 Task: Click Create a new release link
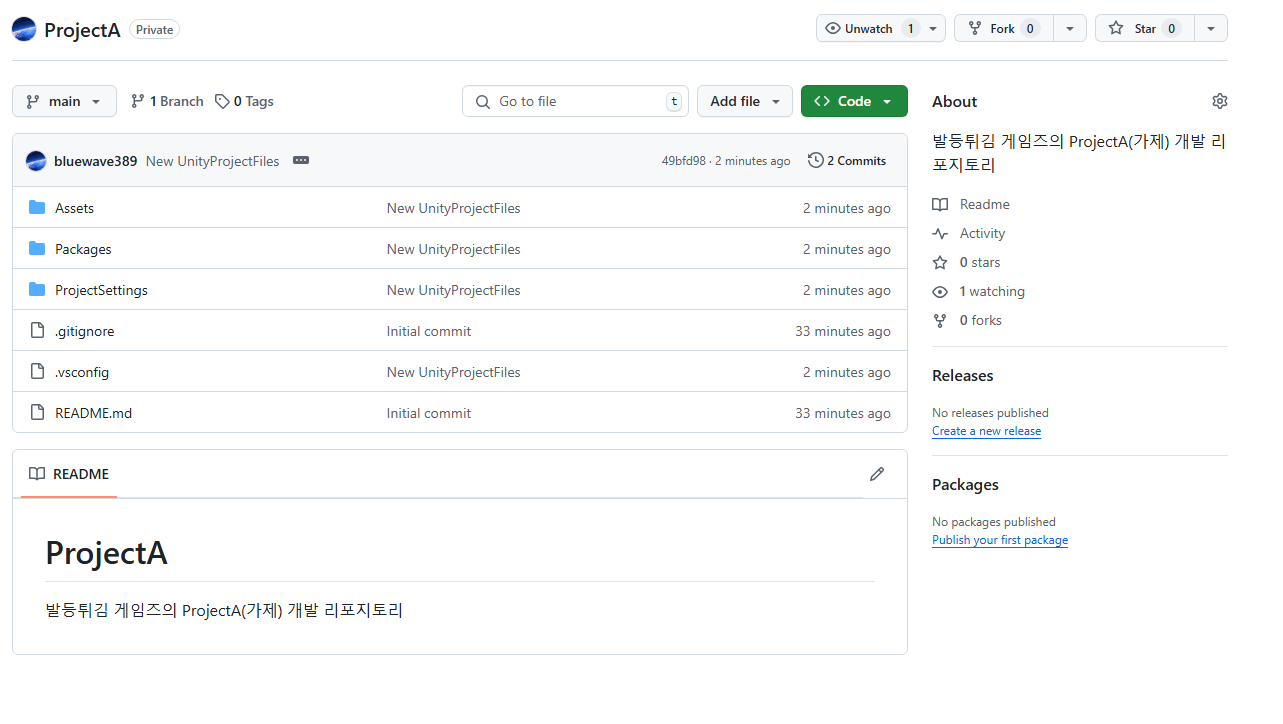(986, 431)
